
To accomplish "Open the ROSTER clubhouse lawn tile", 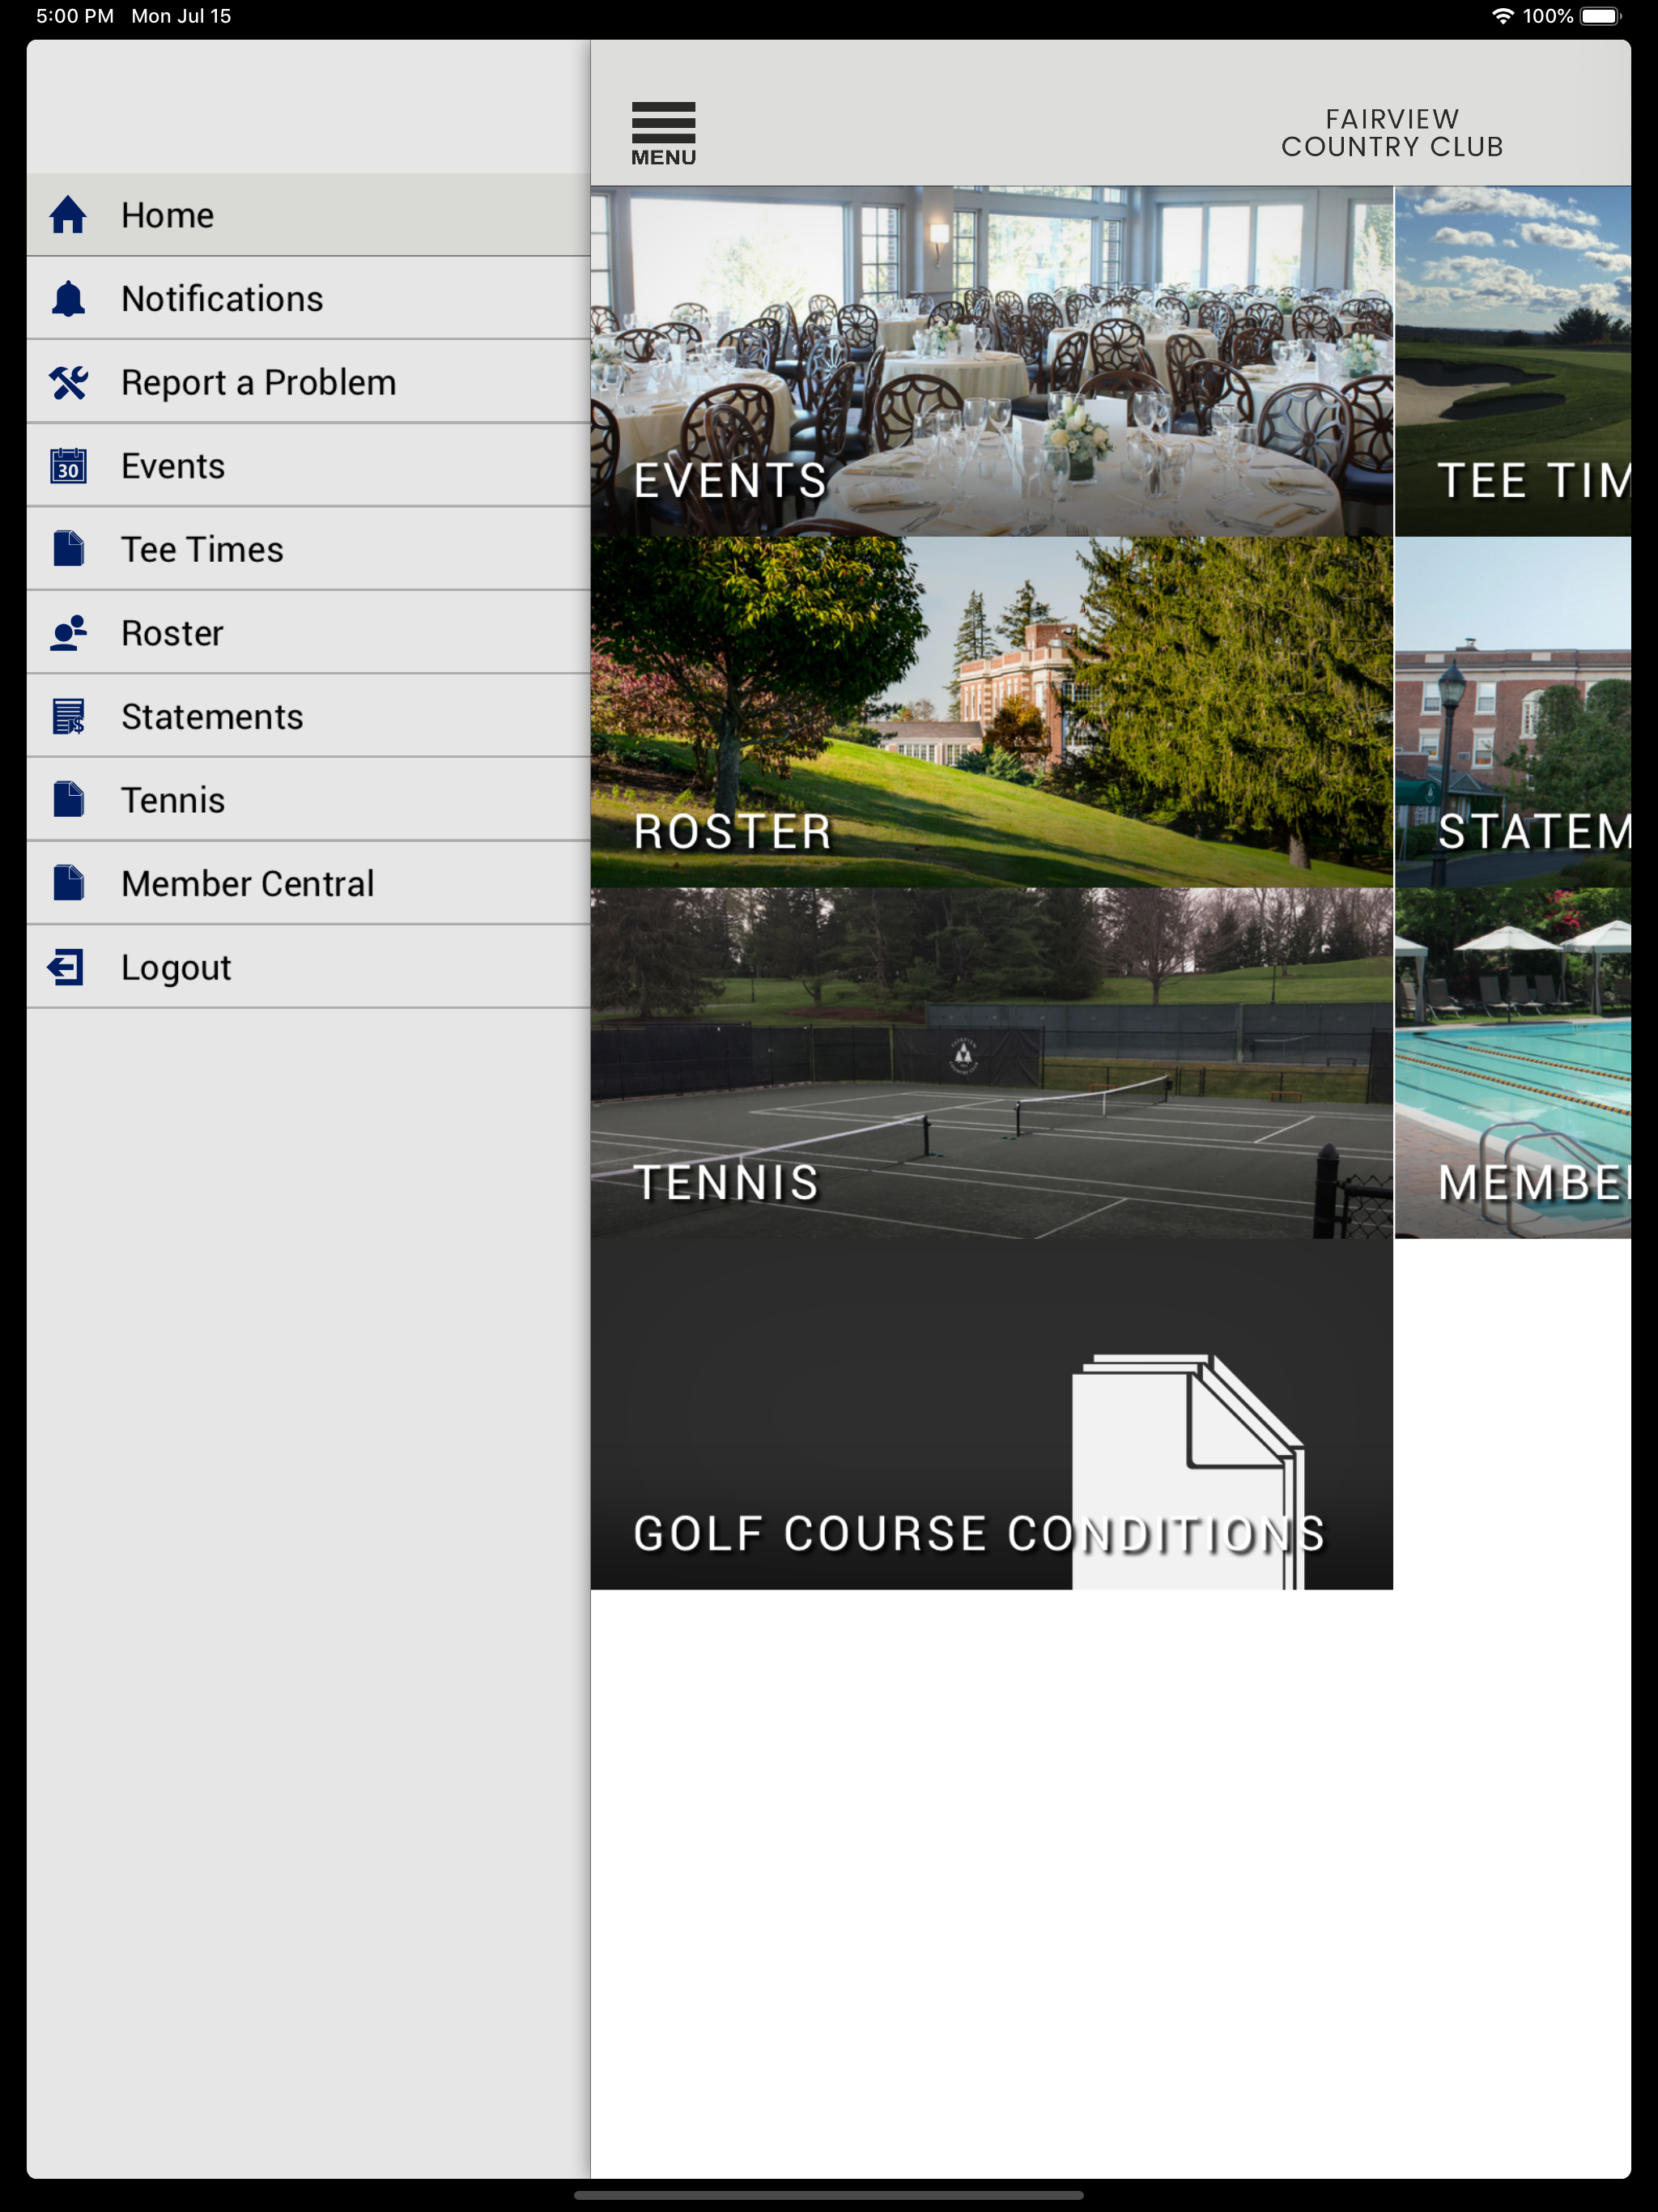I will click(991, 712).
